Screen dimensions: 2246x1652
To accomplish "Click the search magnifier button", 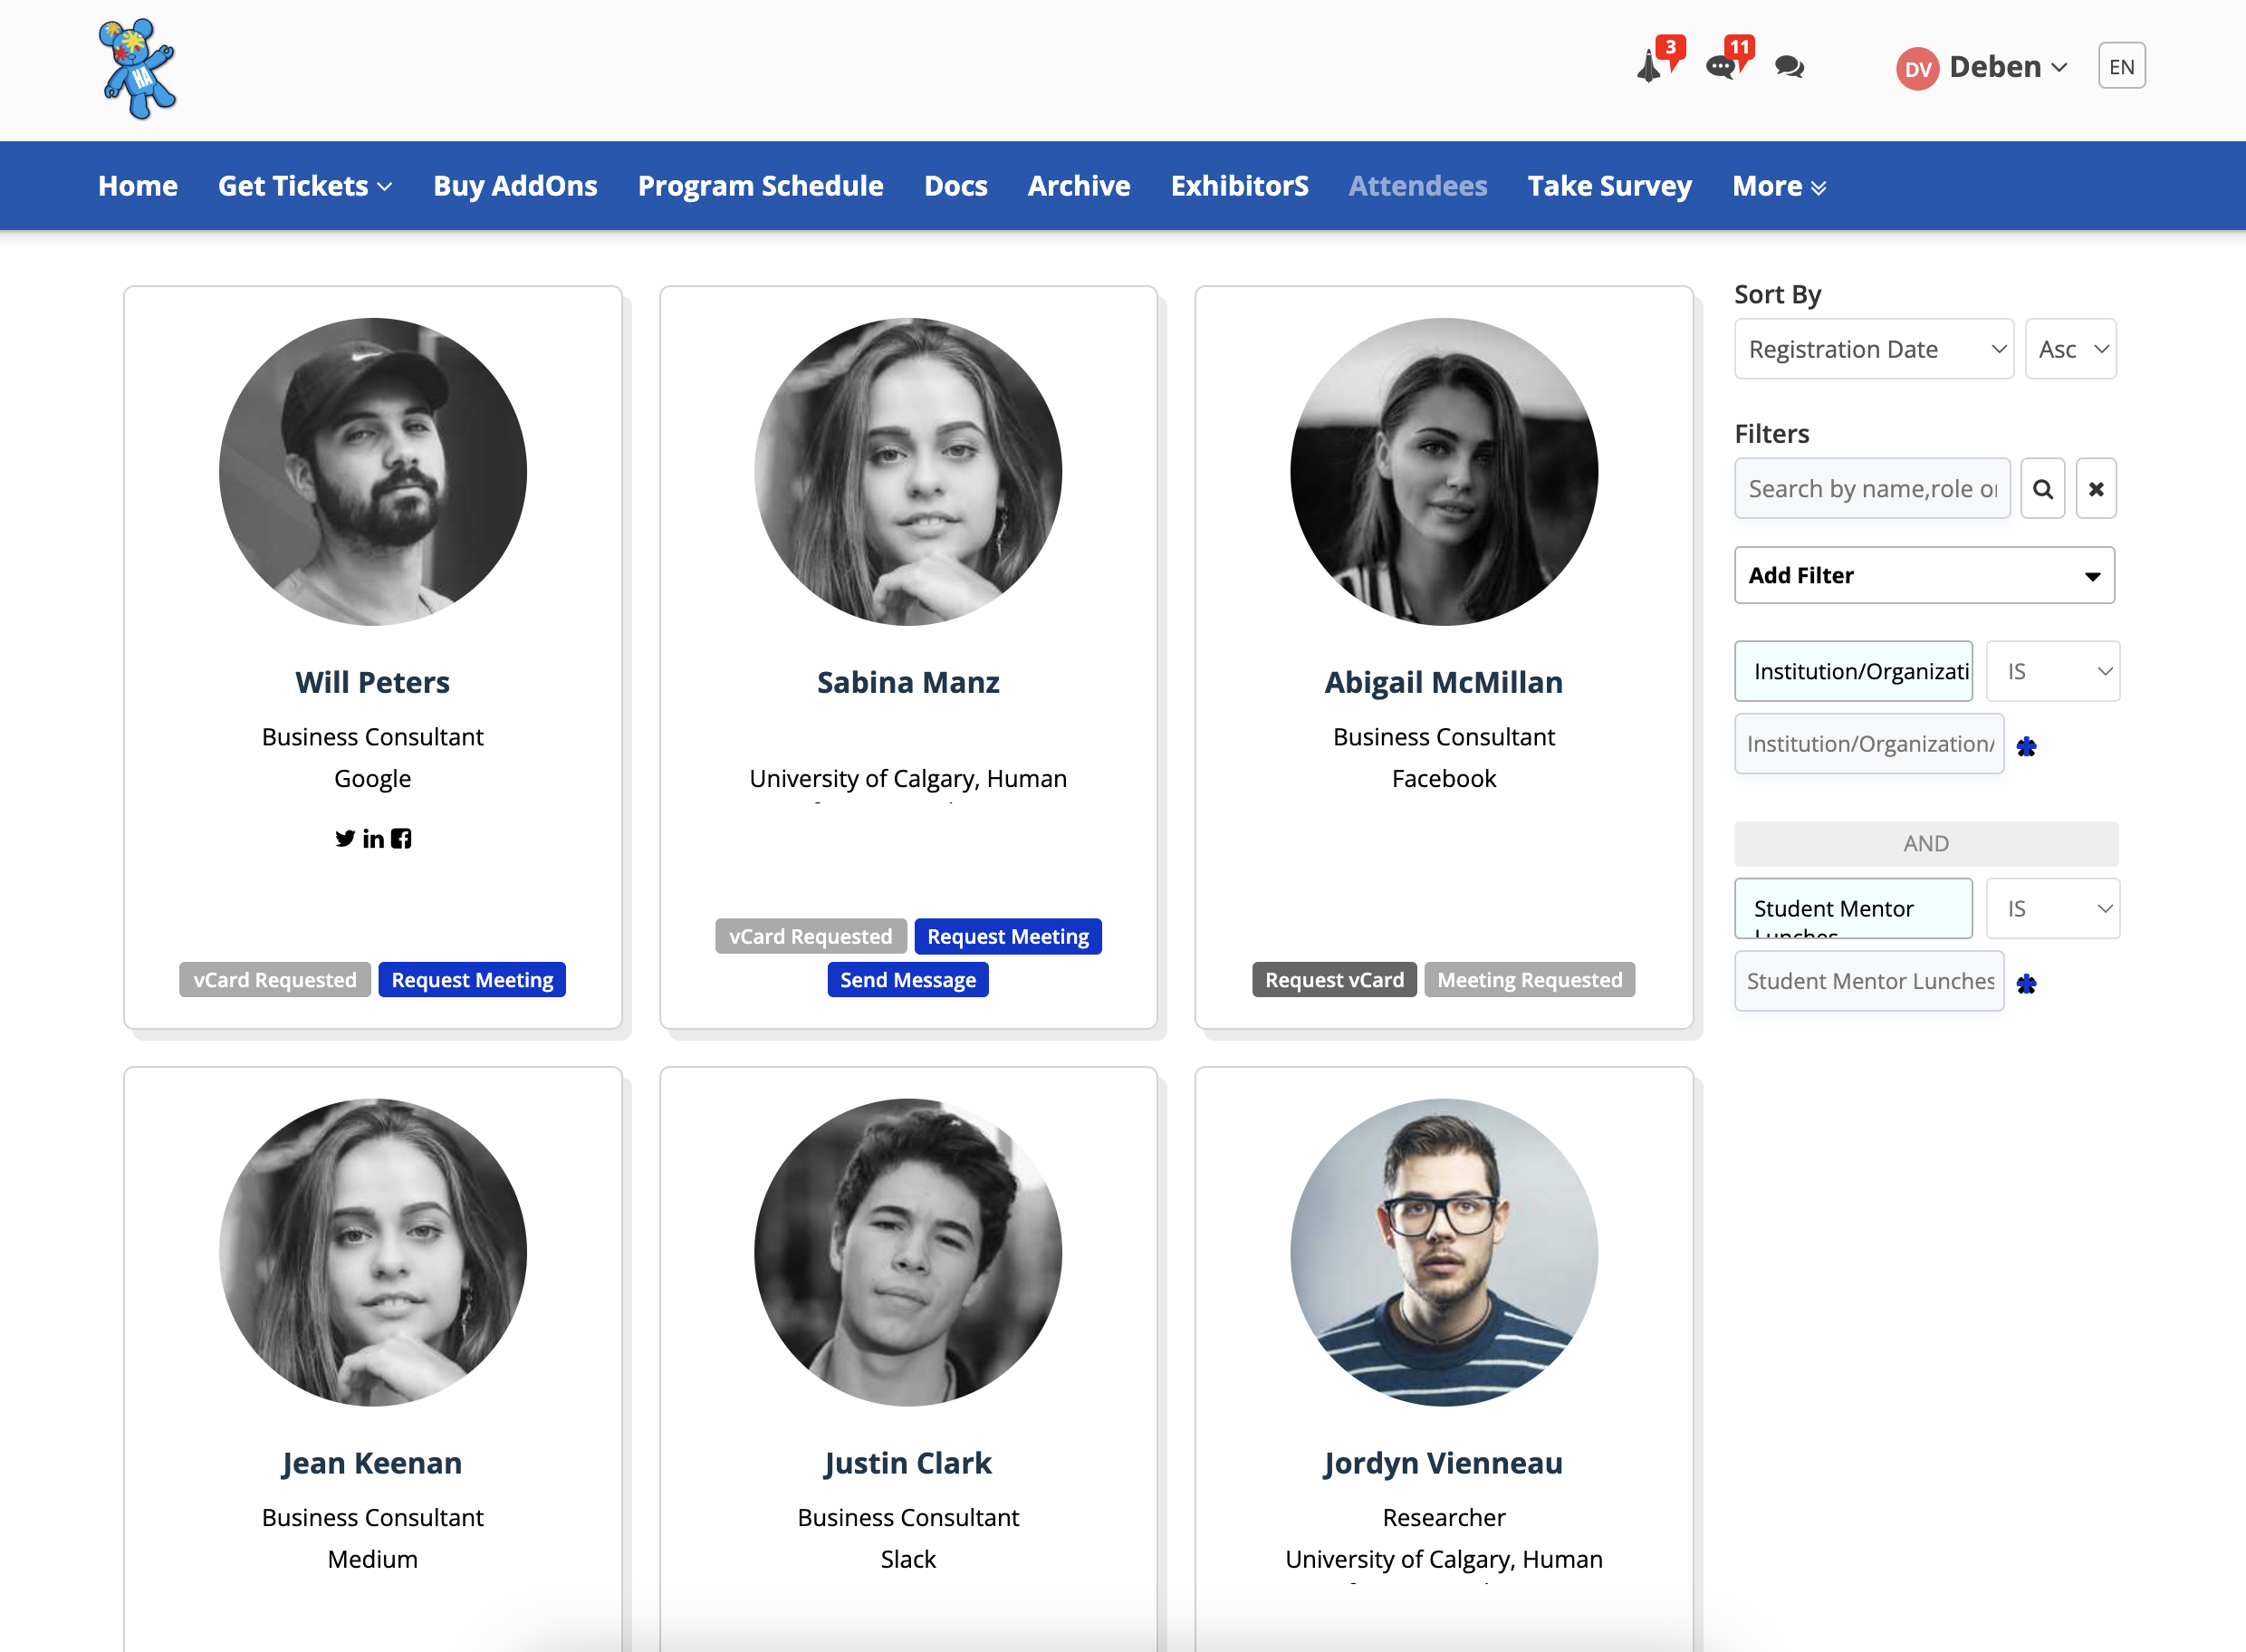I will (2042, 489).
